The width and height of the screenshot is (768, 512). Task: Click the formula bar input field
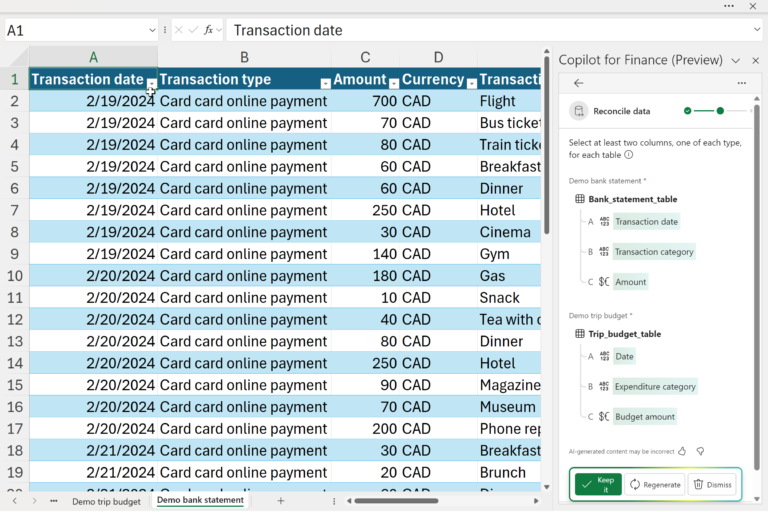[480, 30]
